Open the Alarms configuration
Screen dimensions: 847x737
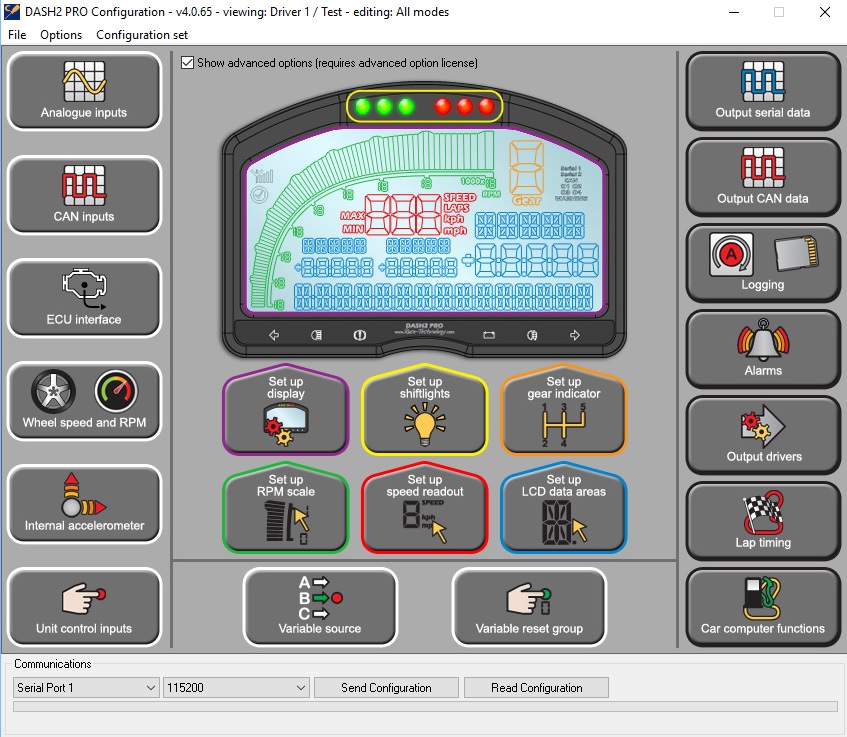pyautogui.click(x=763, y=349)
